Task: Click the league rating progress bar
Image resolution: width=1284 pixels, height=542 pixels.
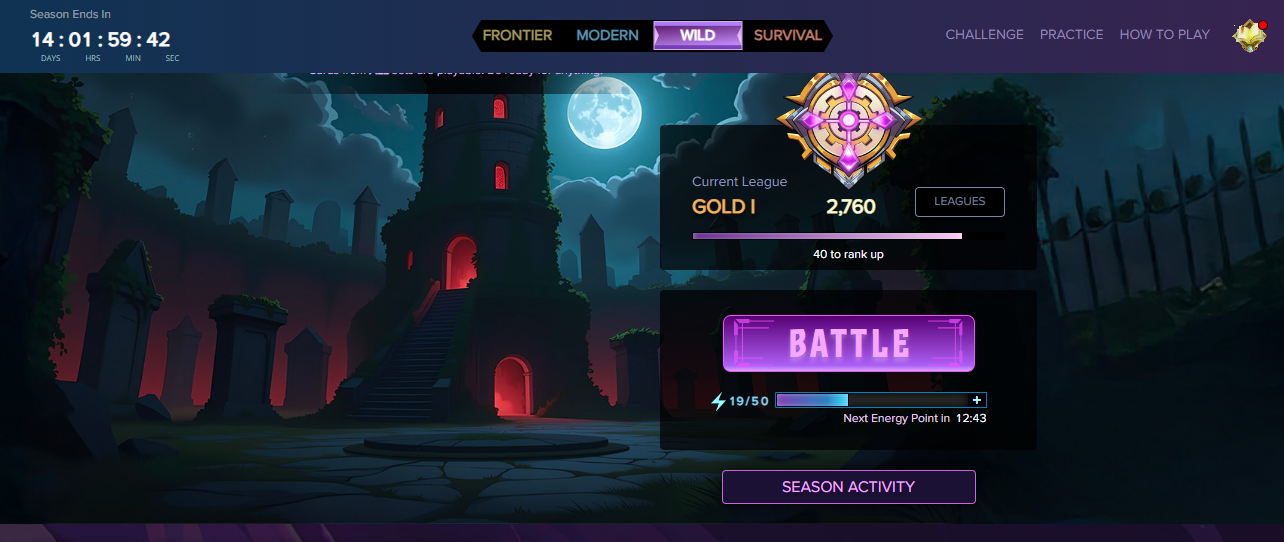Action: 849,236
